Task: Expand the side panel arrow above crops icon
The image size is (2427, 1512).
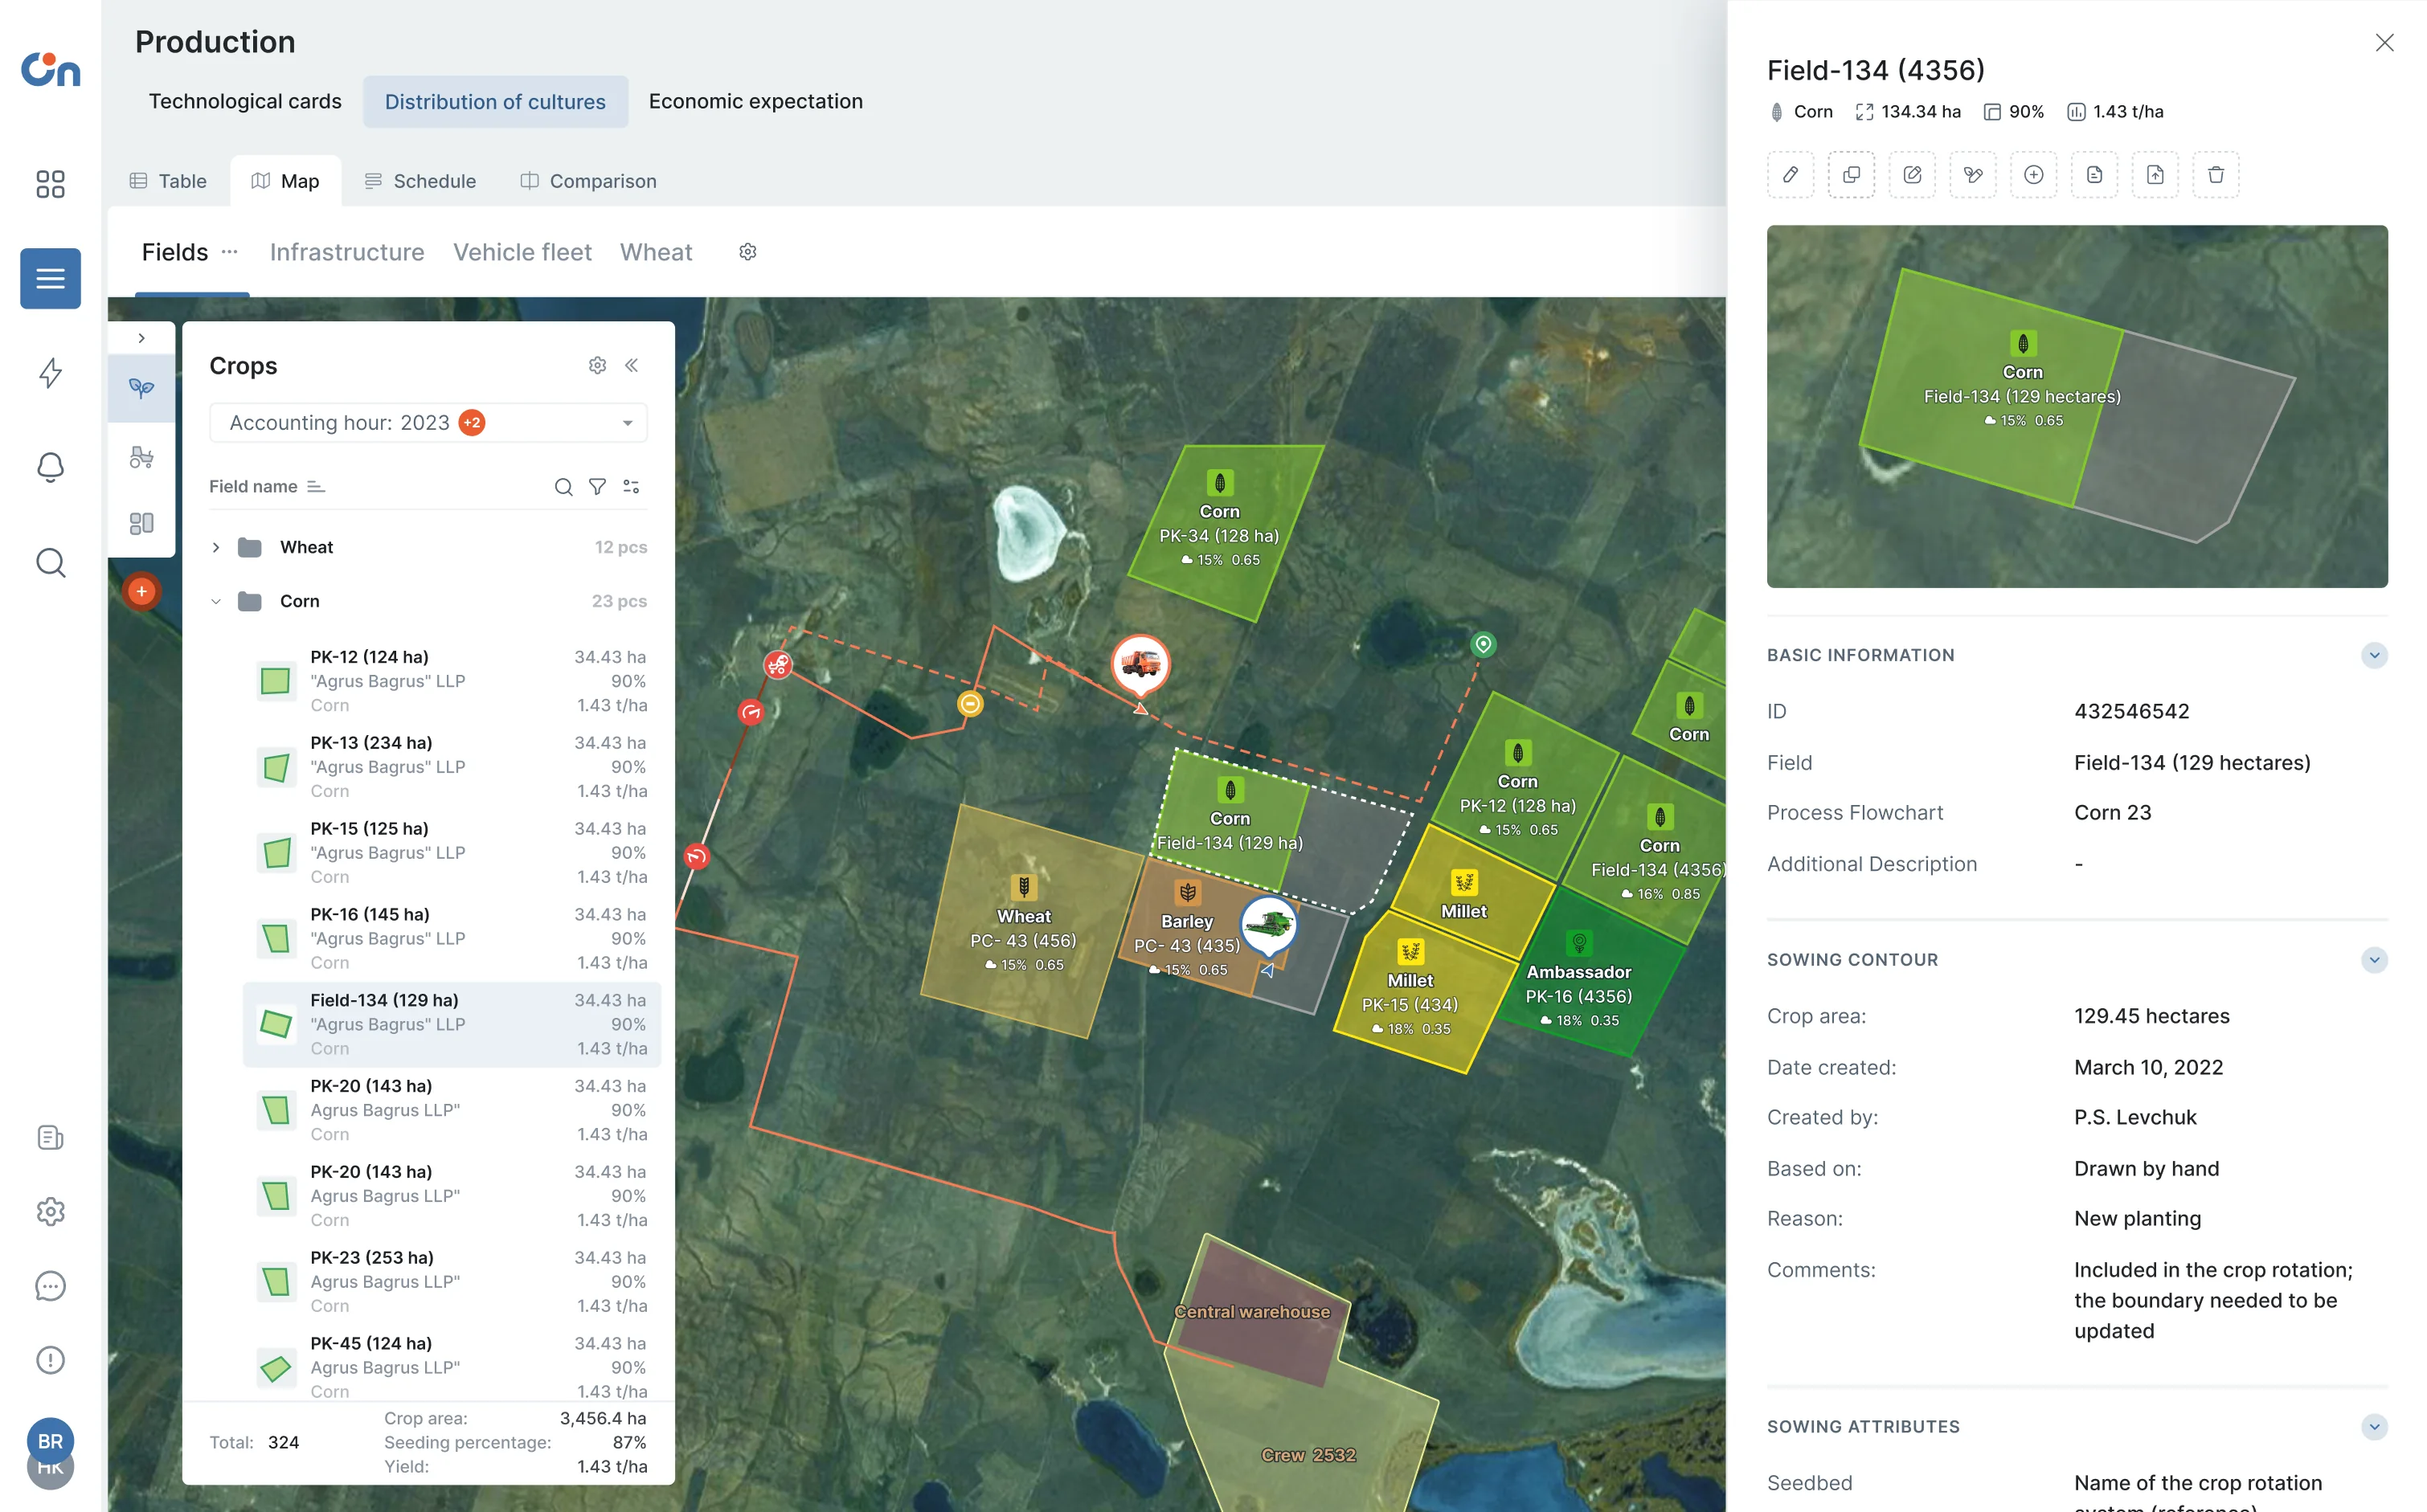Action: [142, 338]
